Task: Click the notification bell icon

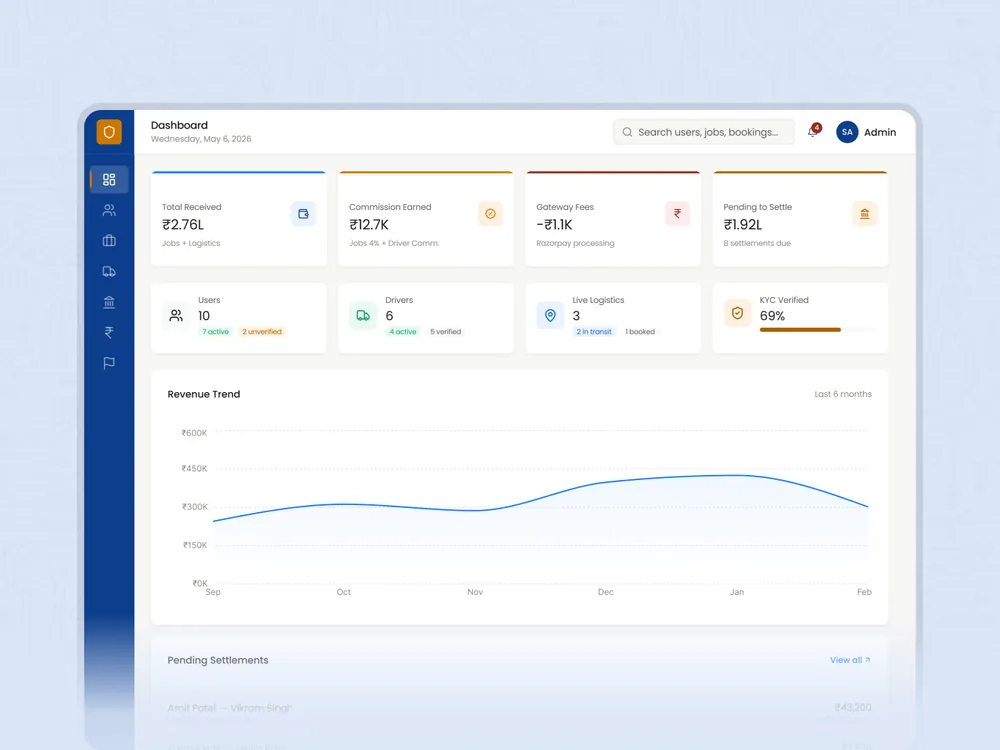Action: [812, 131]
